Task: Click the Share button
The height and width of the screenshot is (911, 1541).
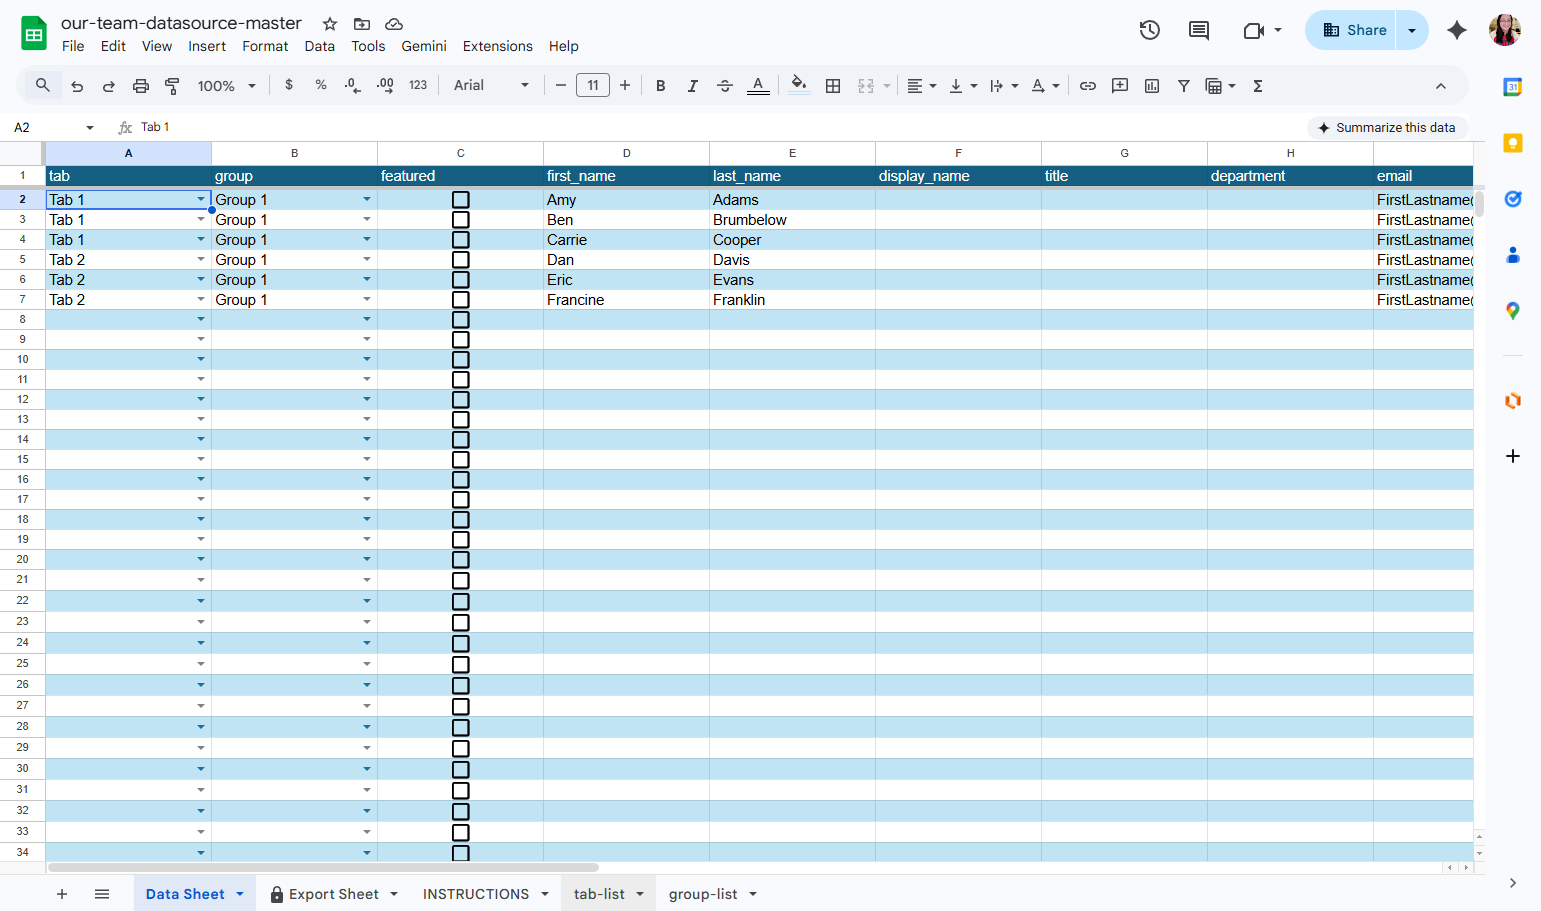Action: 1353,30
